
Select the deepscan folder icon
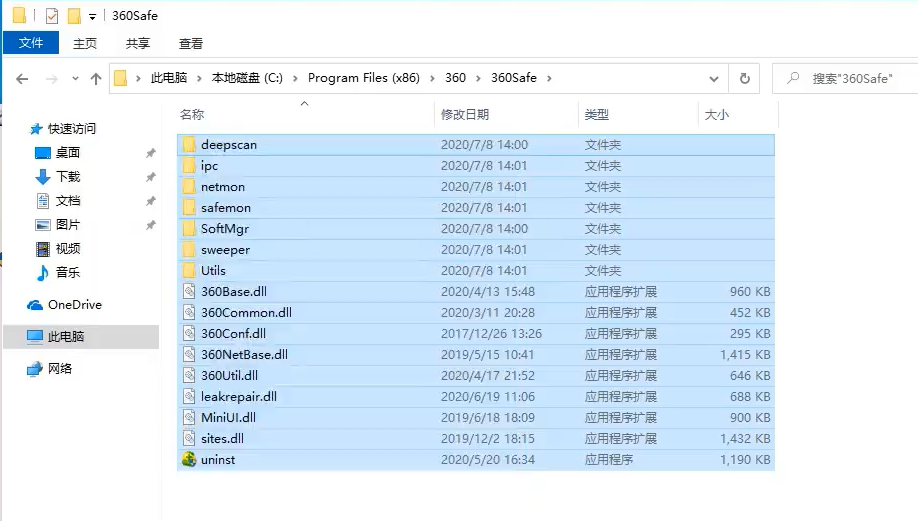pyautogui.click(x=189, y=145)
